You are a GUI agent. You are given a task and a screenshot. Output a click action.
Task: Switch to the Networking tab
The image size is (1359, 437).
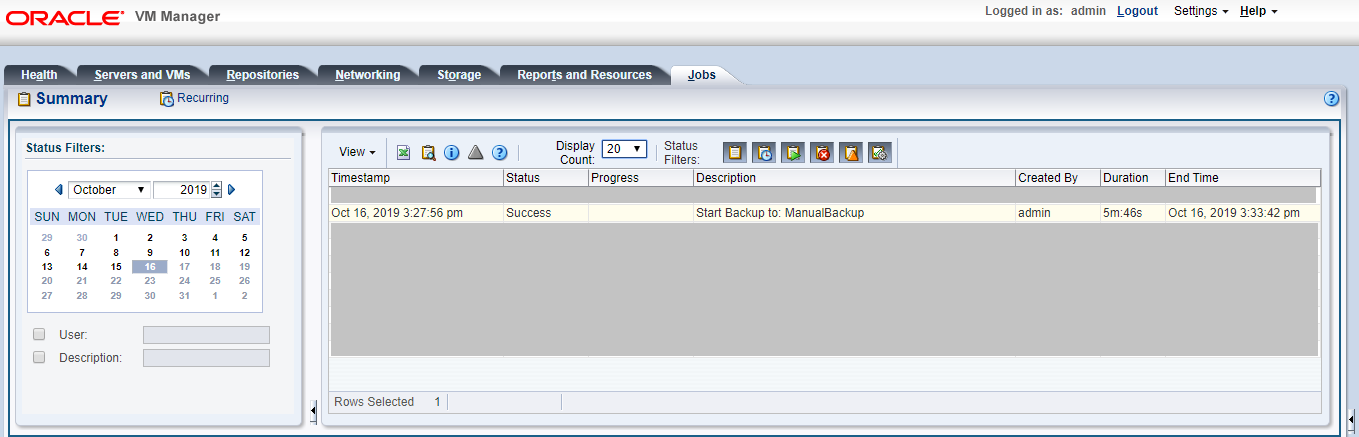click(368, 75)
